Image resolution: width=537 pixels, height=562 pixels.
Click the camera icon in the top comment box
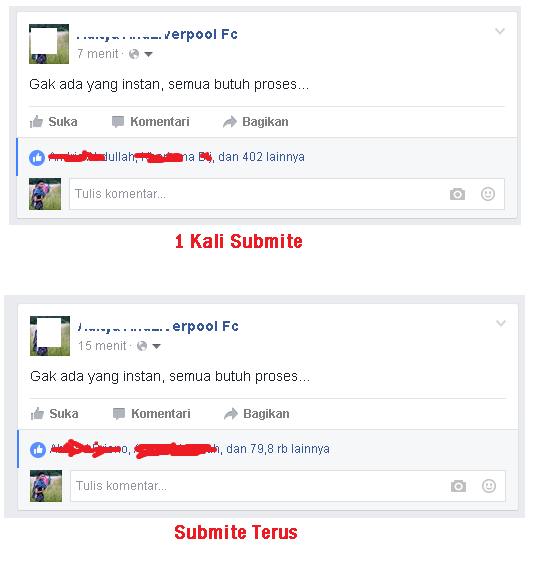pyautogui.click(x=457, y=194)
